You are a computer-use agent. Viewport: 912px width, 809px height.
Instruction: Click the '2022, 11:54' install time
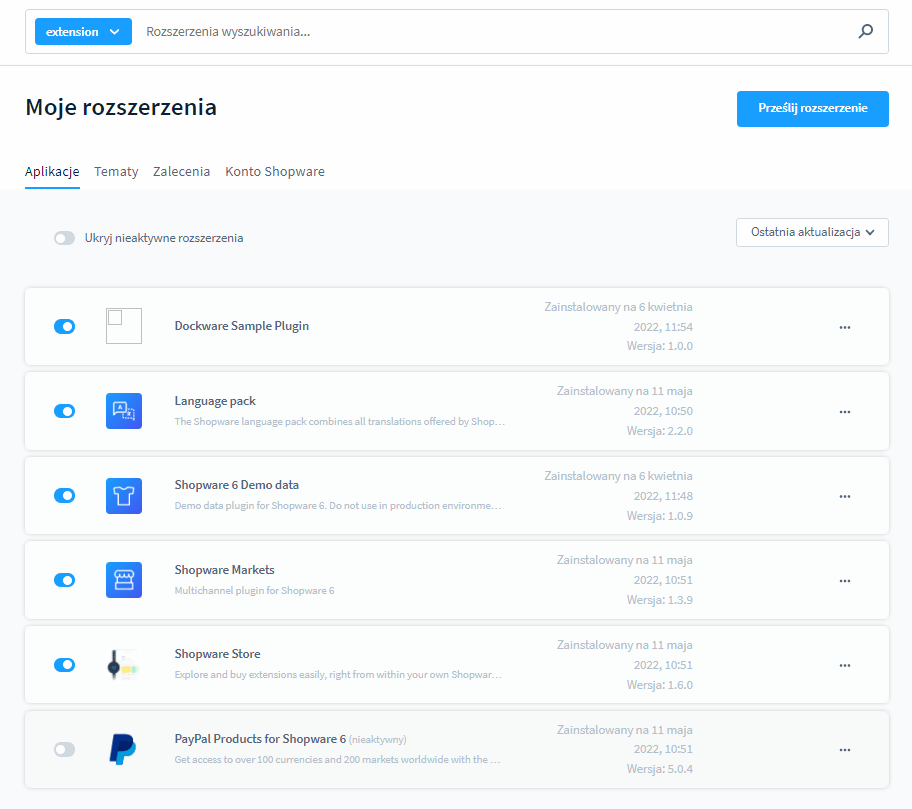(663, 327)
